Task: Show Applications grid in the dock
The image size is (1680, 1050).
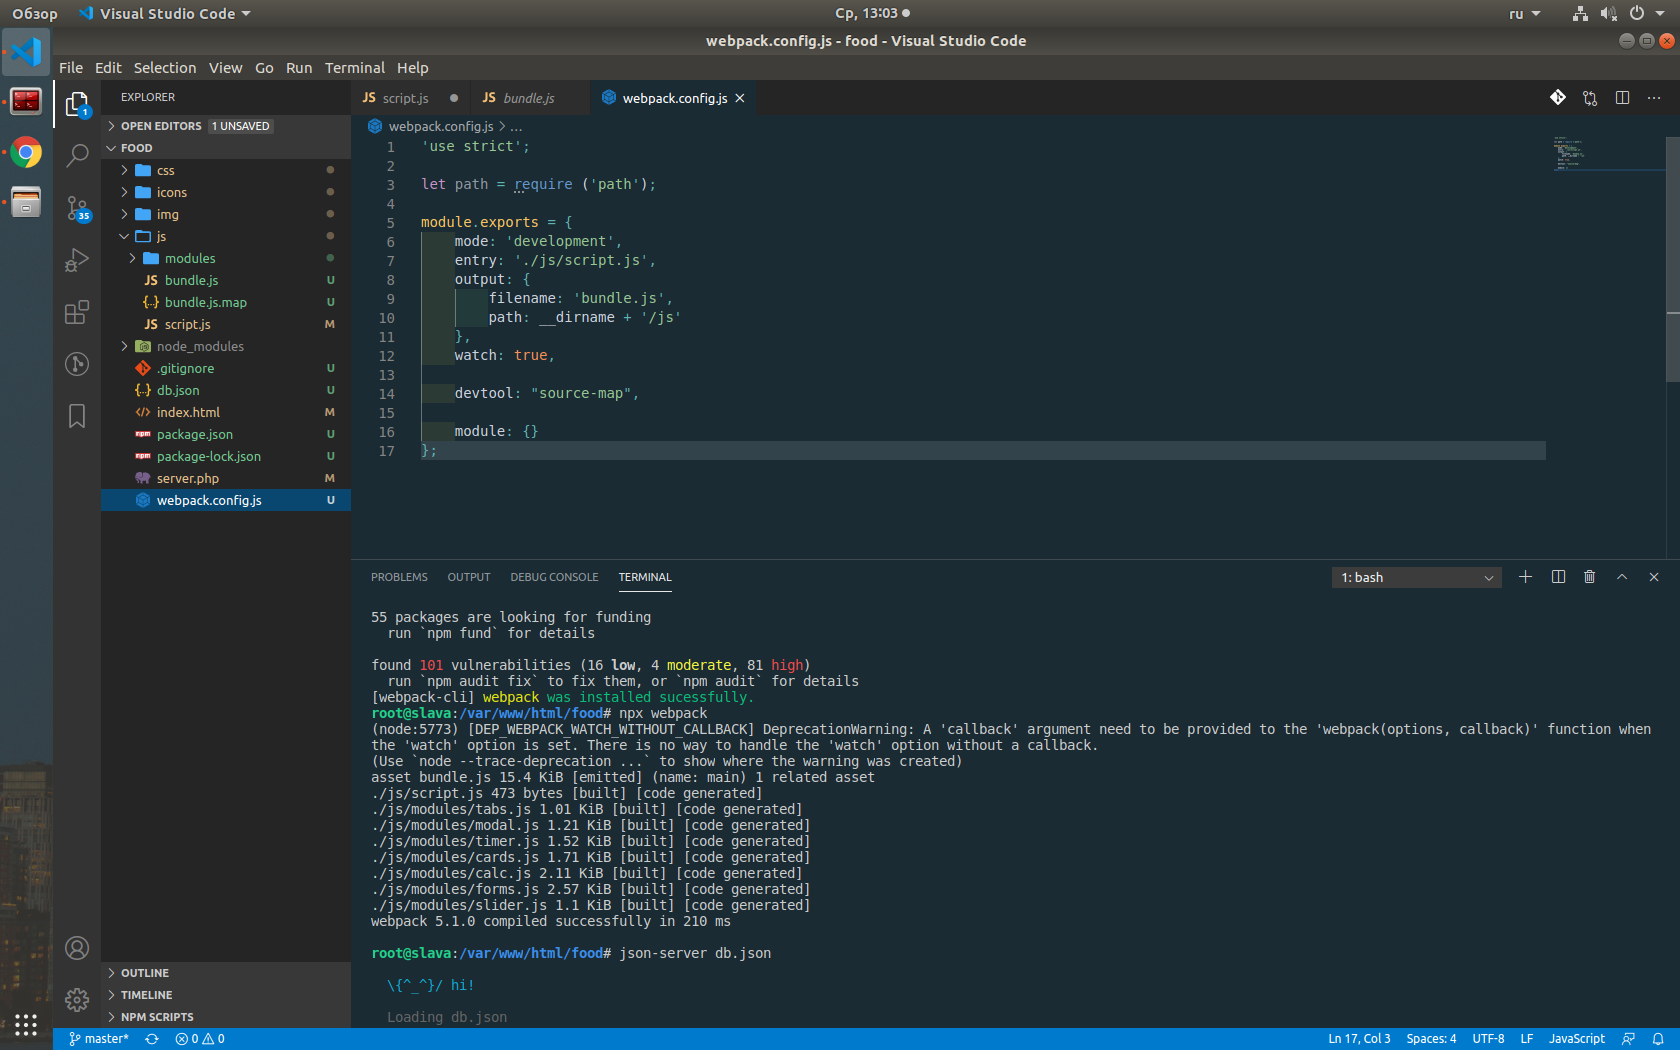Action: tap(26, 1024)
